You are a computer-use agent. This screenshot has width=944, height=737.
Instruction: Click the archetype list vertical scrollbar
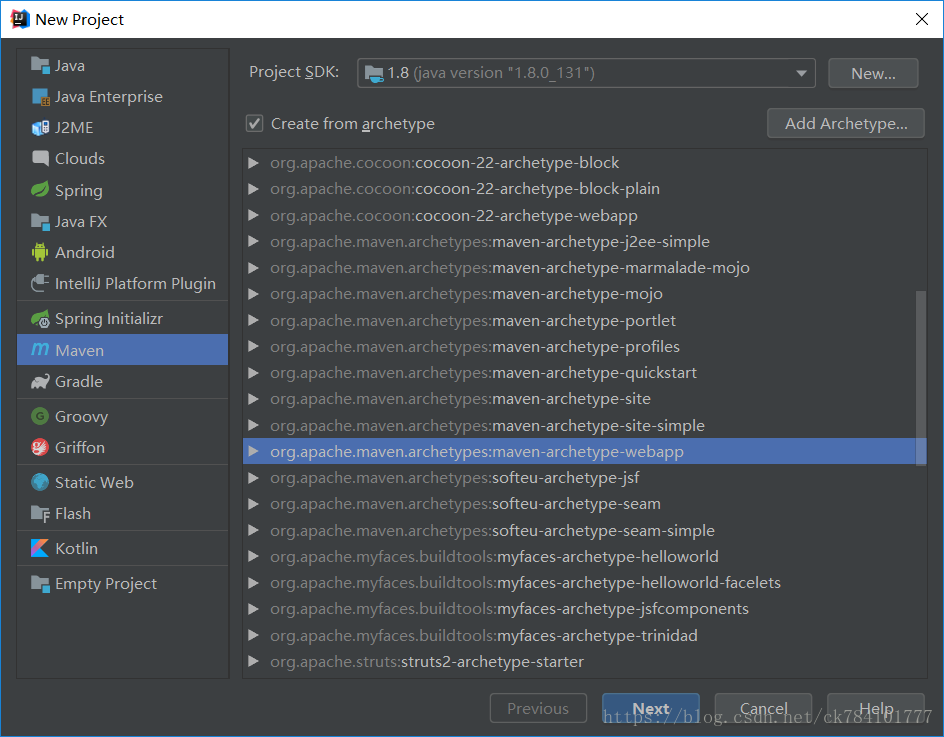click(921, 378)
